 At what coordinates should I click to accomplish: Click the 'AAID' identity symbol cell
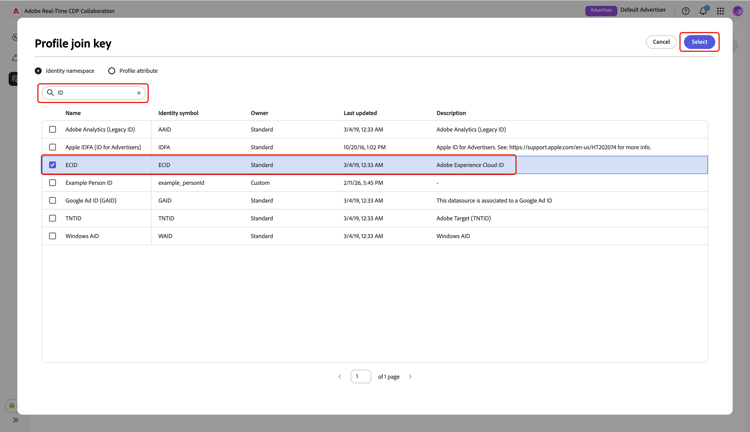tap(165, 130)
